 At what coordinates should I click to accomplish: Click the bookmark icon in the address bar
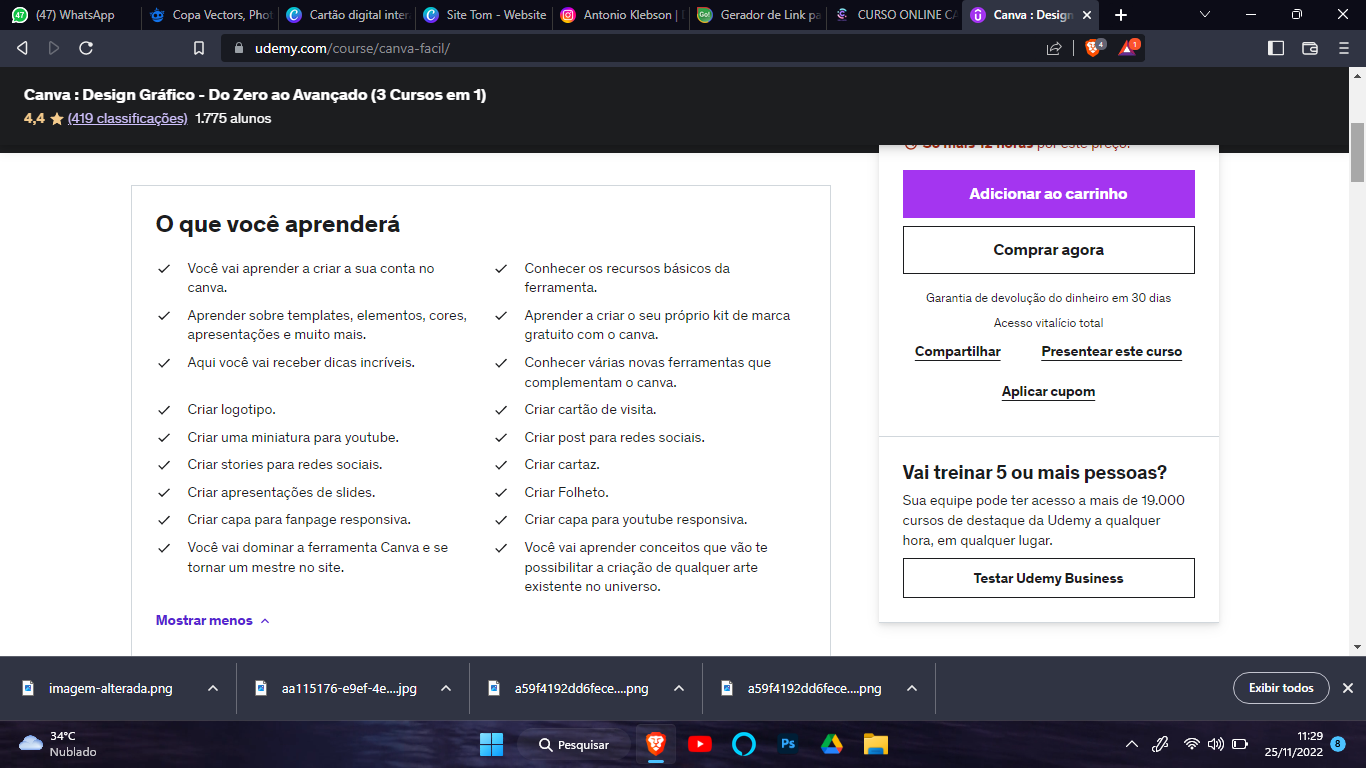[199, 48]
